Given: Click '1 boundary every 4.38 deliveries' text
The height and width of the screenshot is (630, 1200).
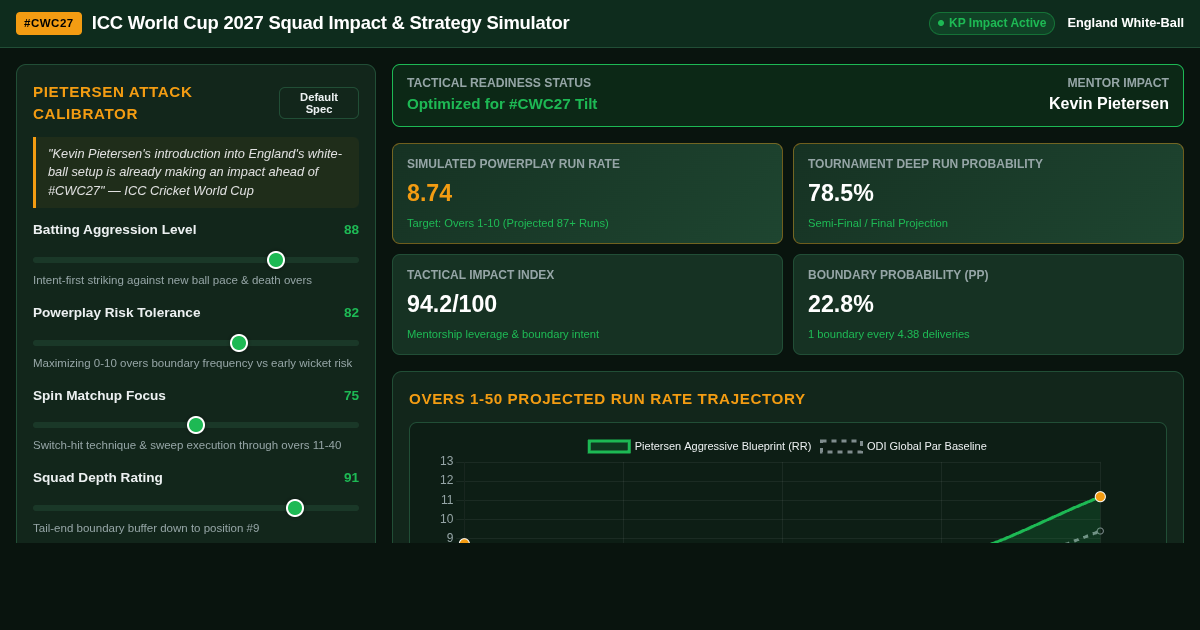Looking at the screenshot, I should [889, 334].
